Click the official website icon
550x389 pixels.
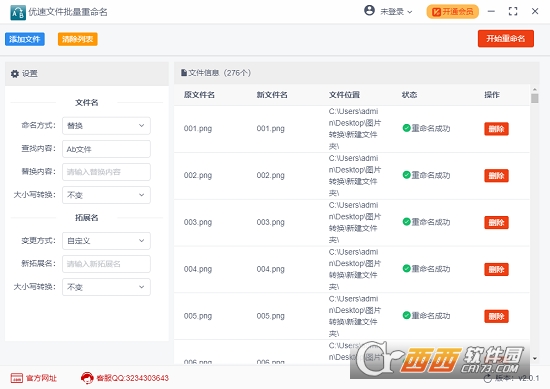tap(16, 378)
